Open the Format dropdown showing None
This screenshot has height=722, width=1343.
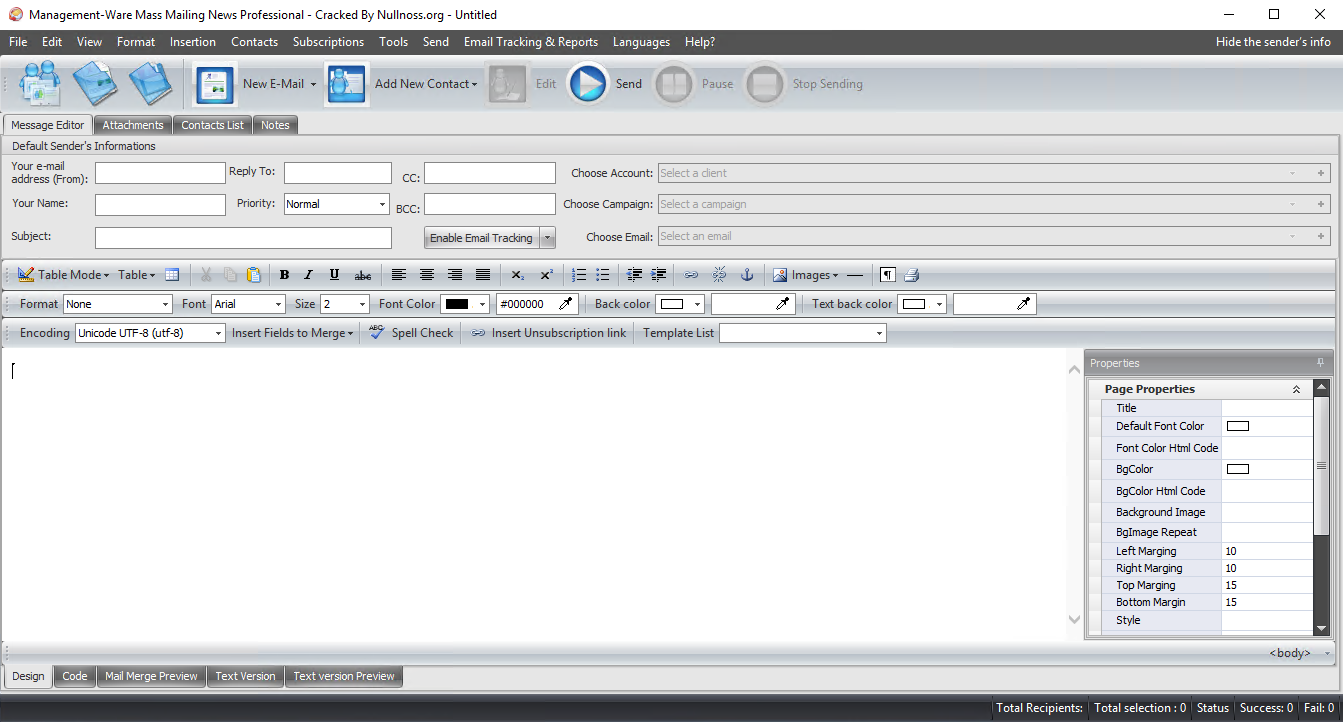118,304
